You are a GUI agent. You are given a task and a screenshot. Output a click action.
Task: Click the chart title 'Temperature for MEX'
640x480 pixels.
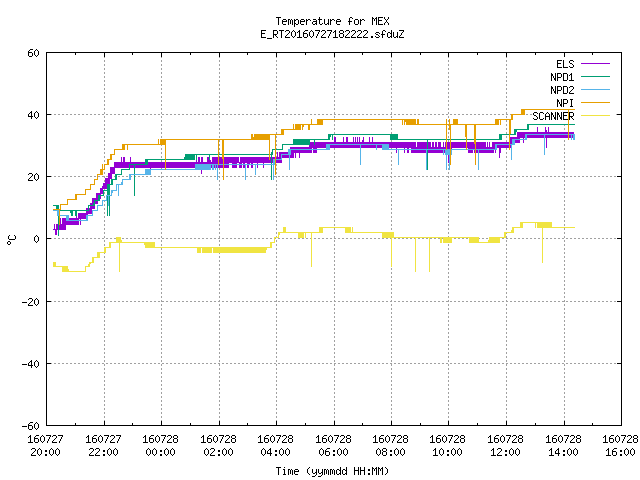(x=332, y=21)
